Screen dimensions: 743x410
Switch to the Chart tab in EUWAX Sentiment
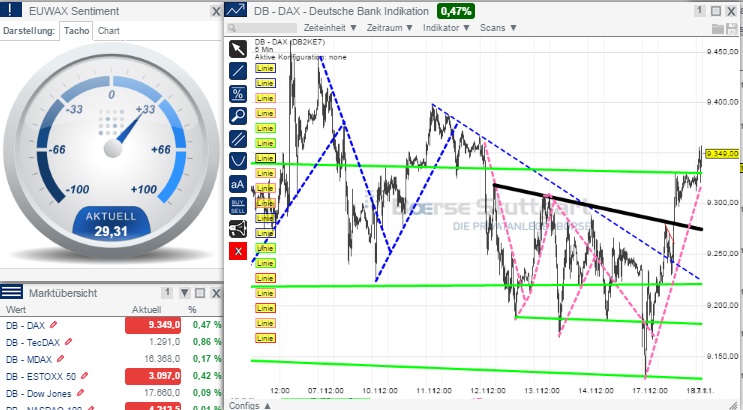pyautogui.click(x=109, y=31)
